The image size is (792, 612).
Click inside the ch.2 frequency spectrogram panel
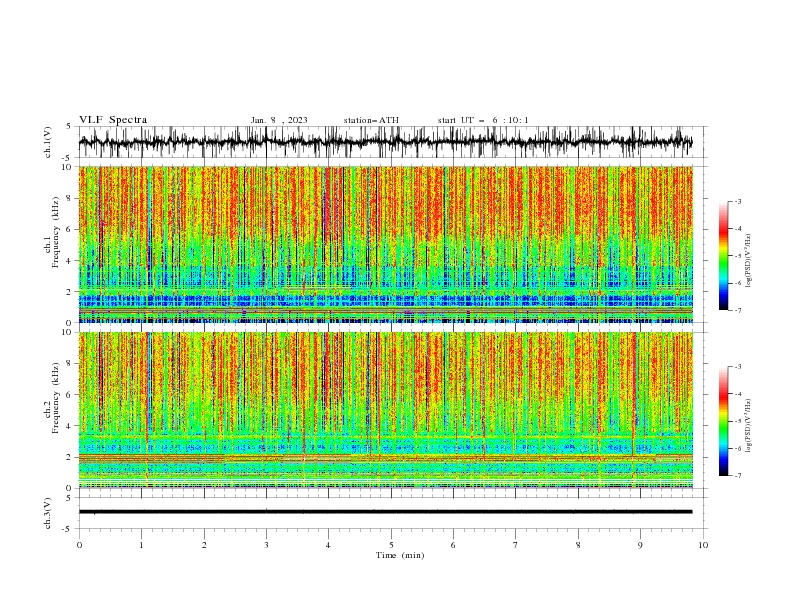385,410
